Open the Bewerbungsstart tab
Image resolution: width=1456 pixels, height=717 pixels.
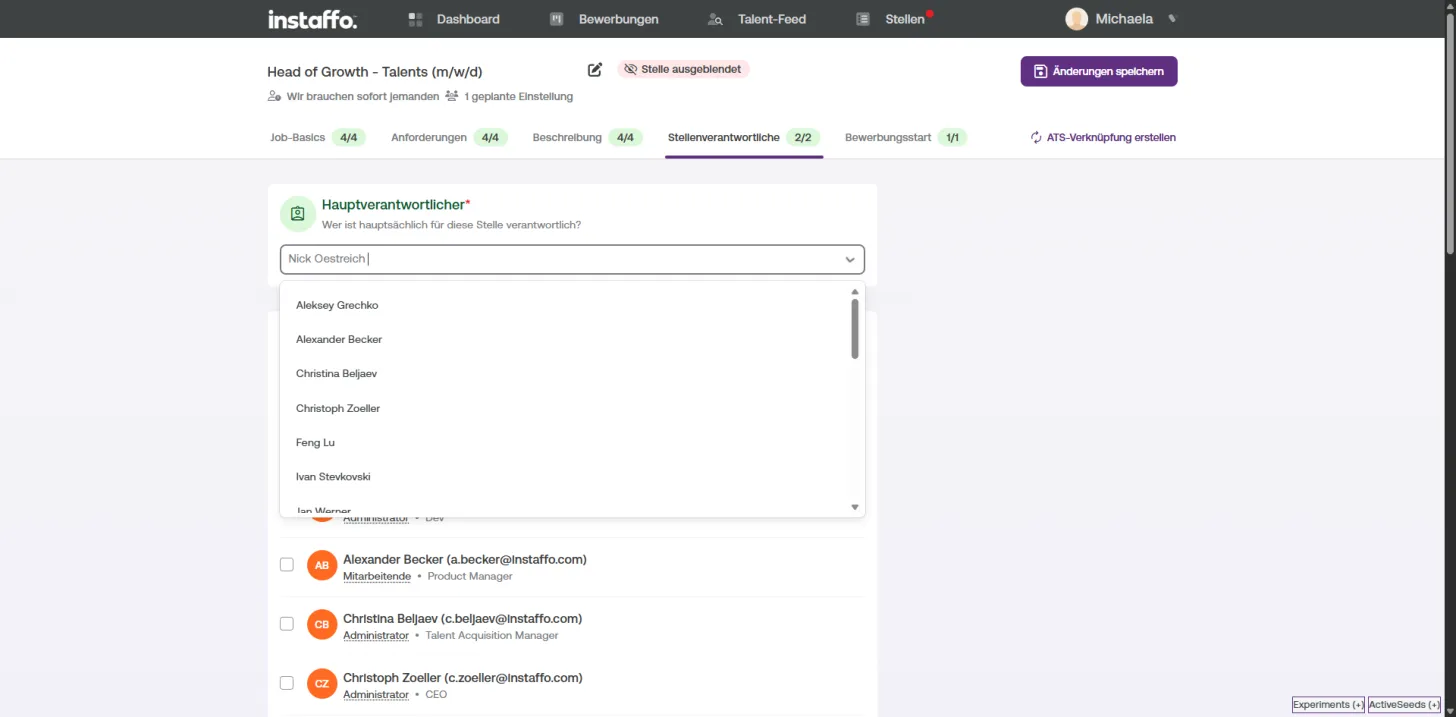point(906,137)
